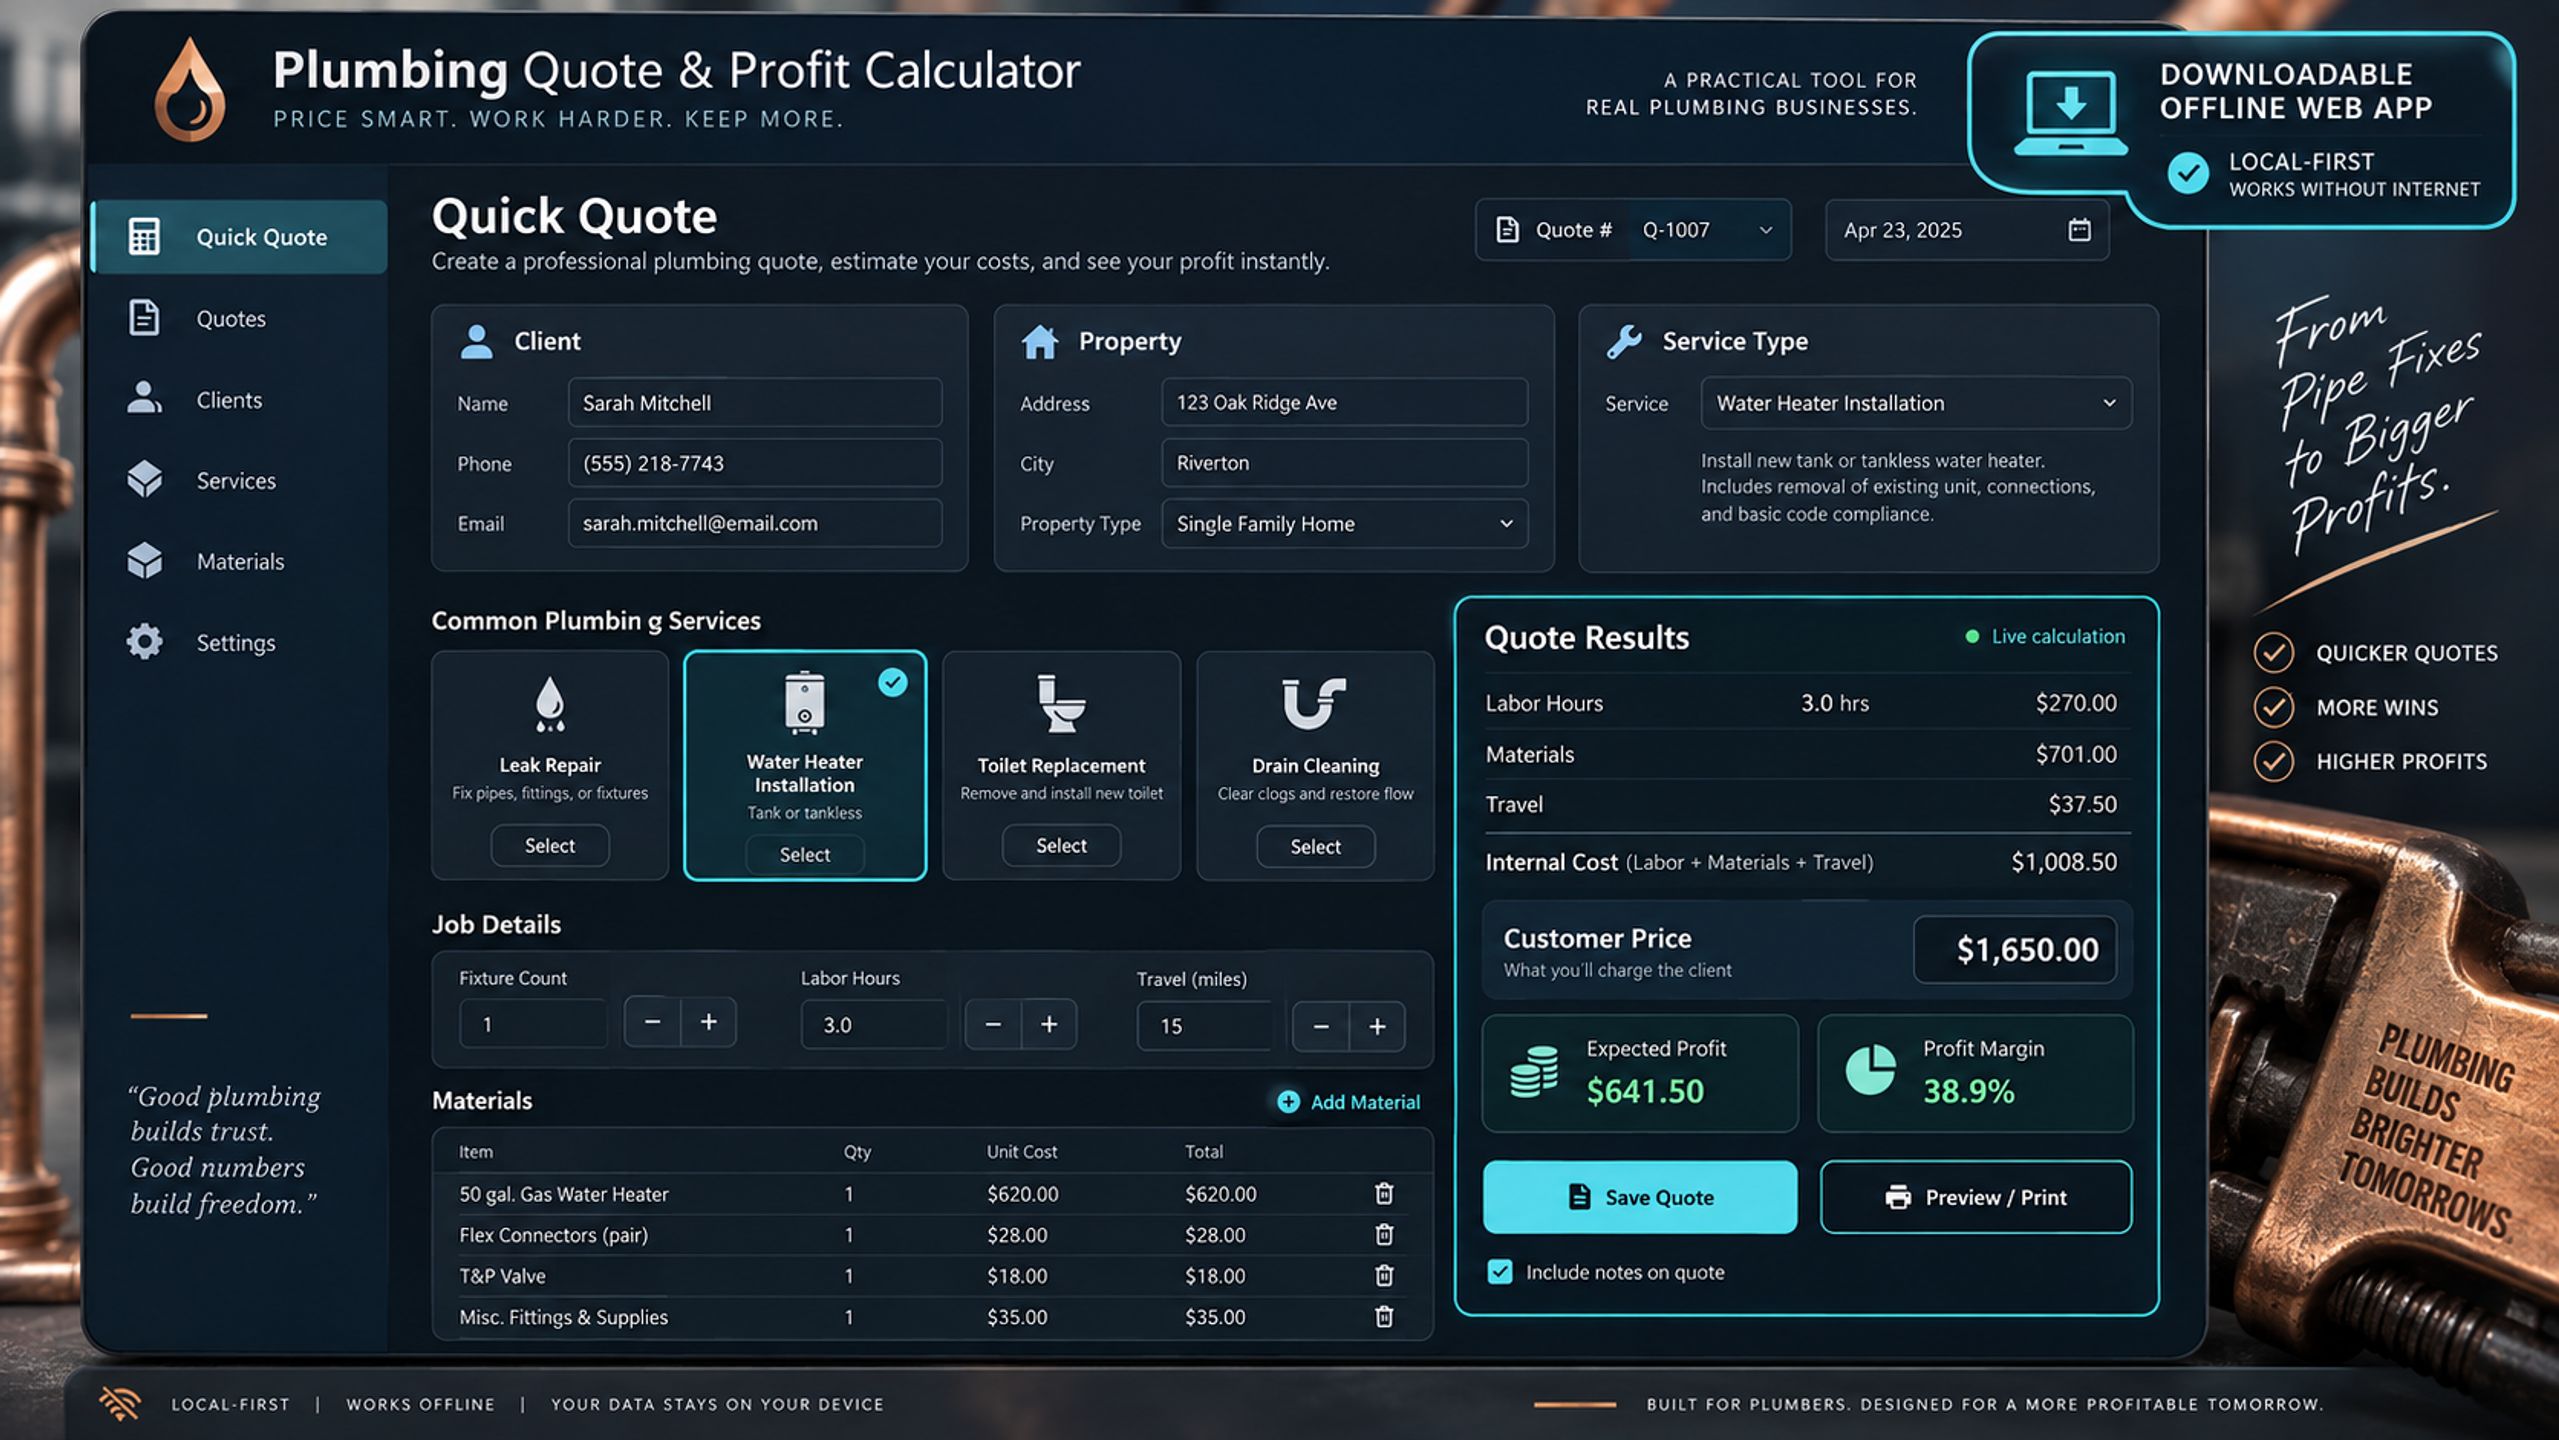Click the Leak Repair water drop icon
2559x1440 pixels.
550,703
